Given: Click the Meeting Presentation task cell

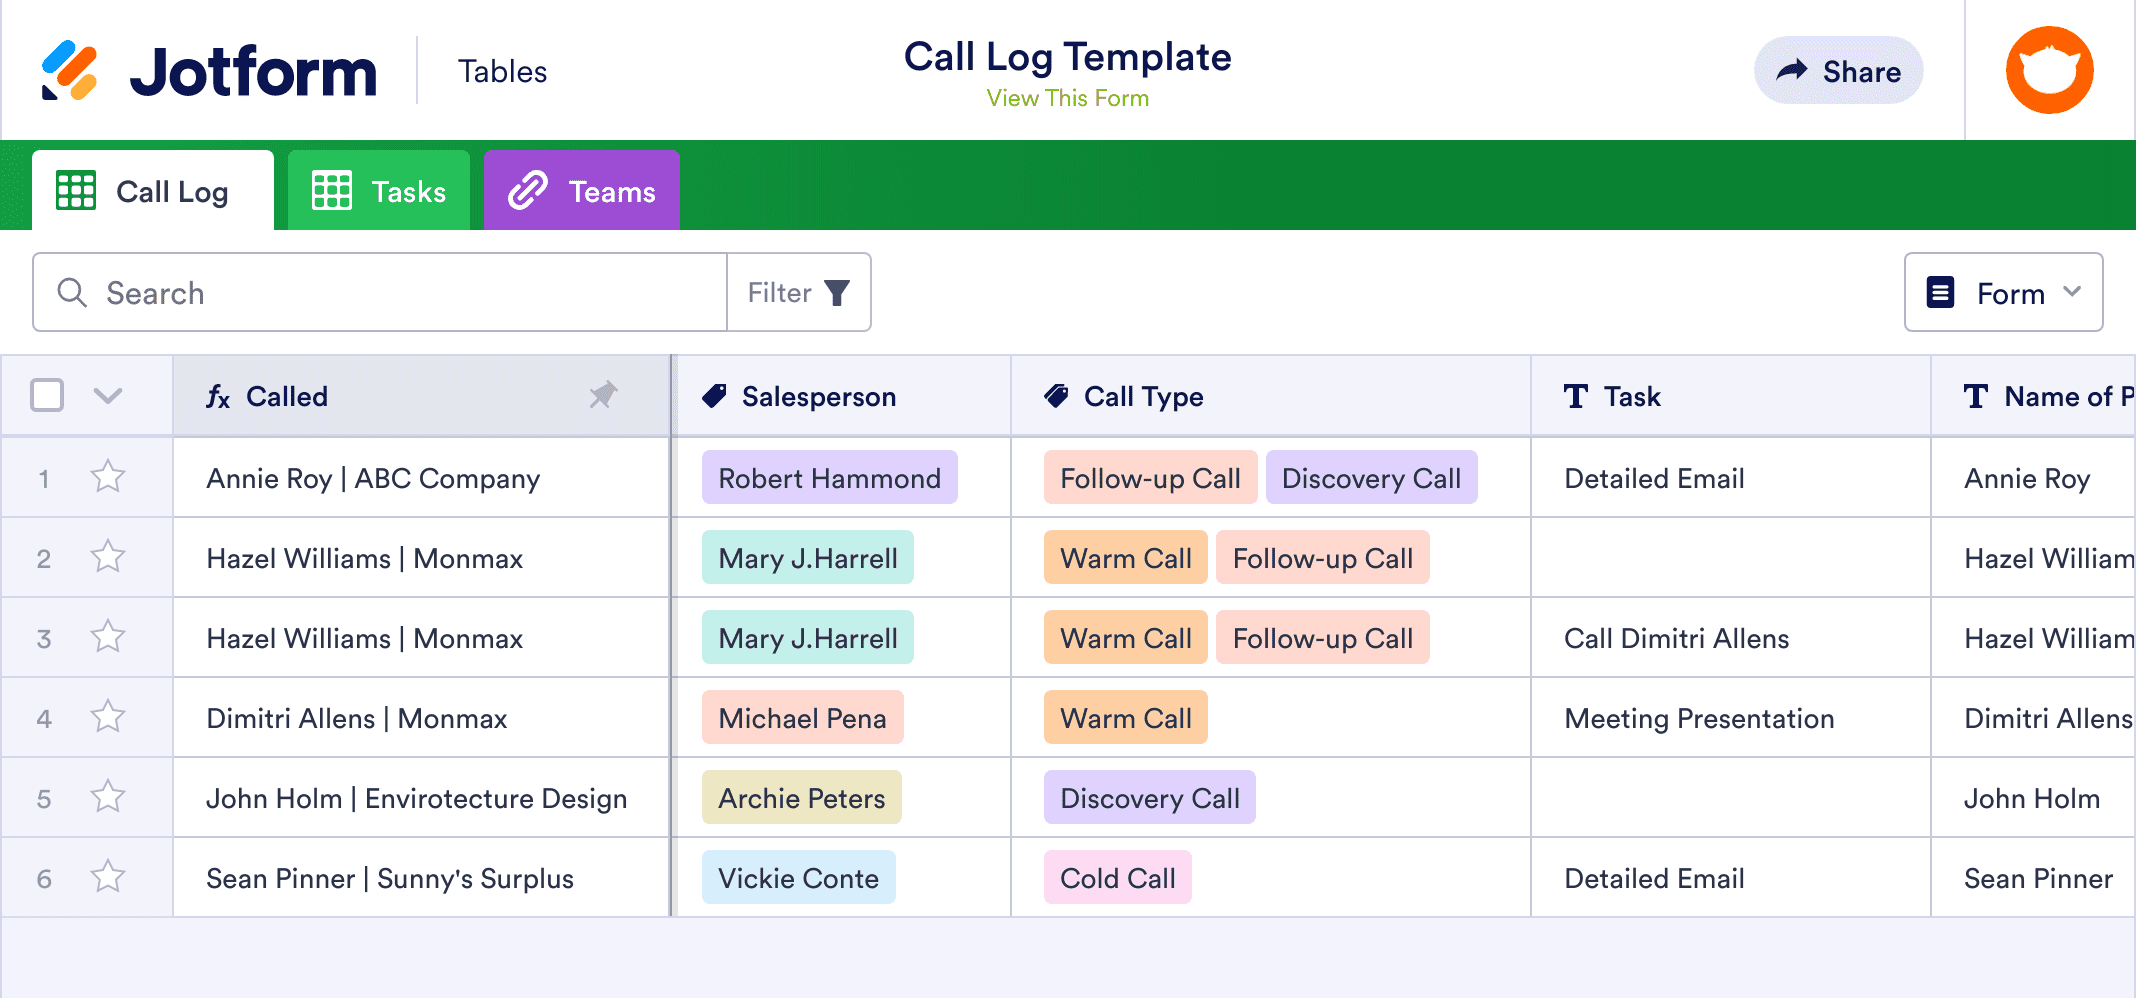Looking at the screenshot, I should [x=1731, y=717].
